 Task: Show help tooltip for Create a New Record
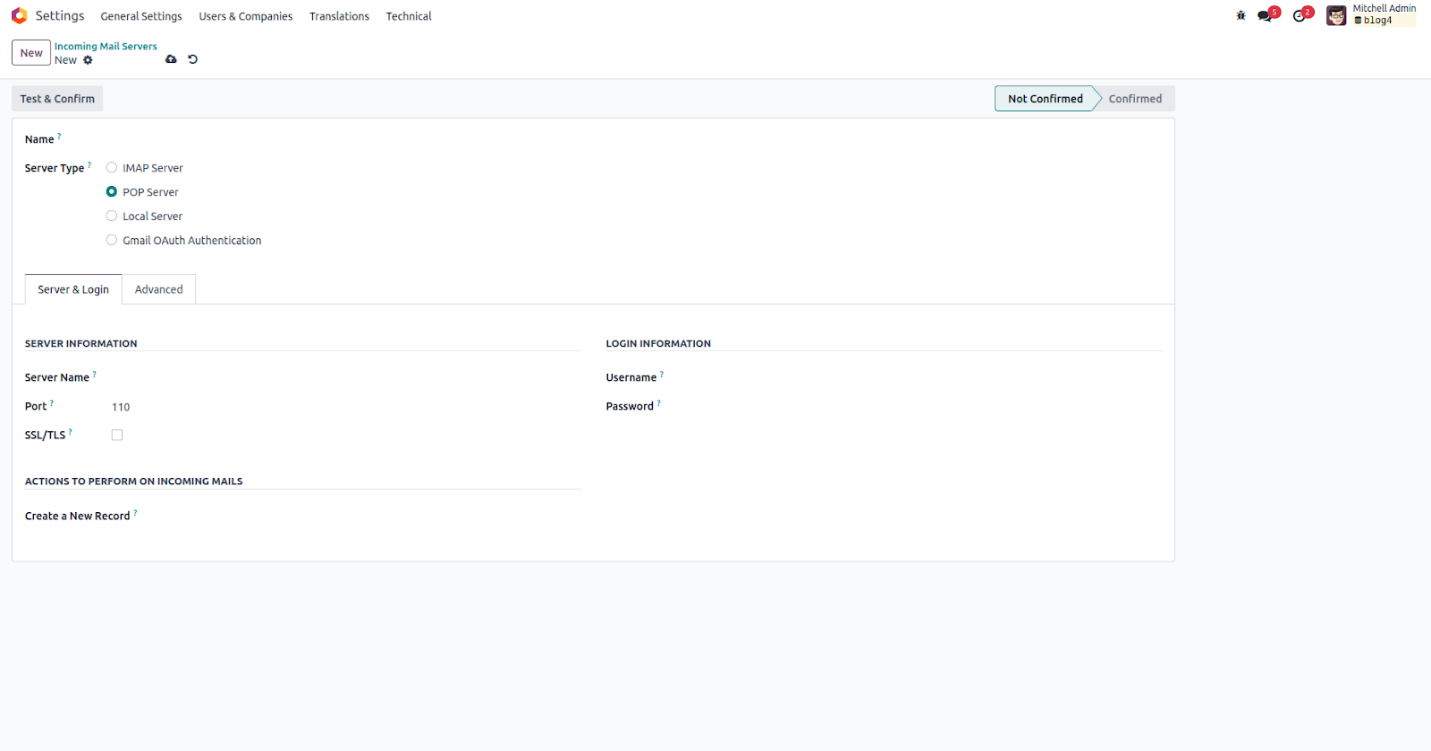coord(135,513)
